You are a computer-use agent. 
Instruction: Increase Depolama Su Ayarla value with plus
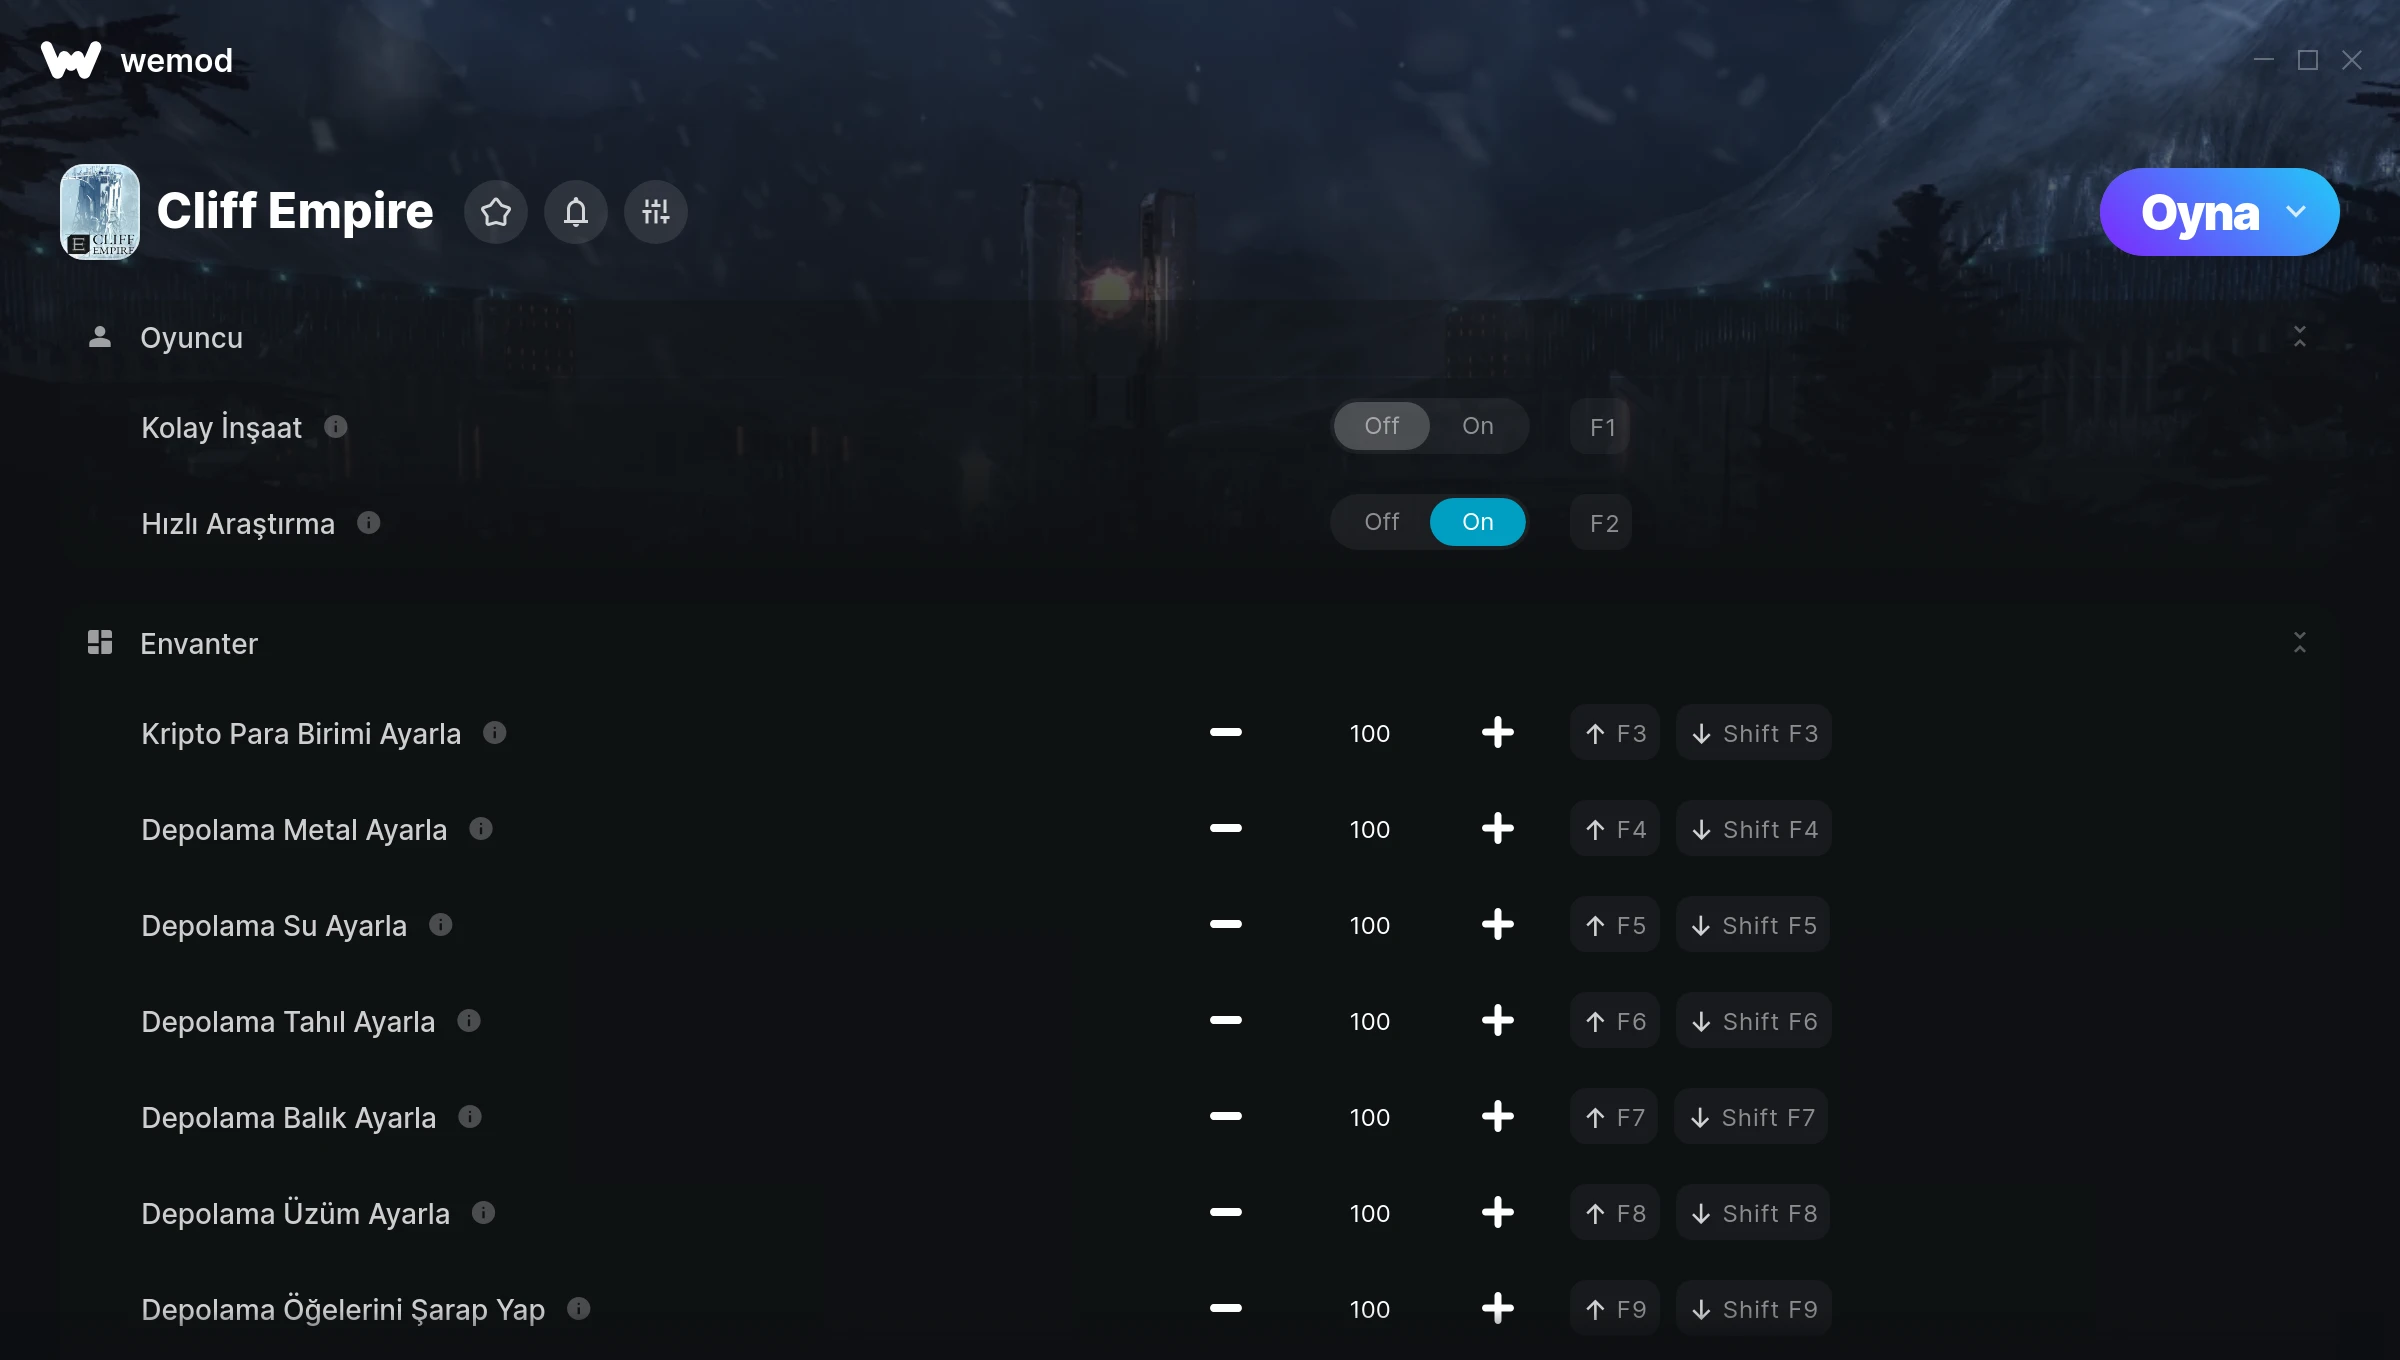click(1498, 925)
